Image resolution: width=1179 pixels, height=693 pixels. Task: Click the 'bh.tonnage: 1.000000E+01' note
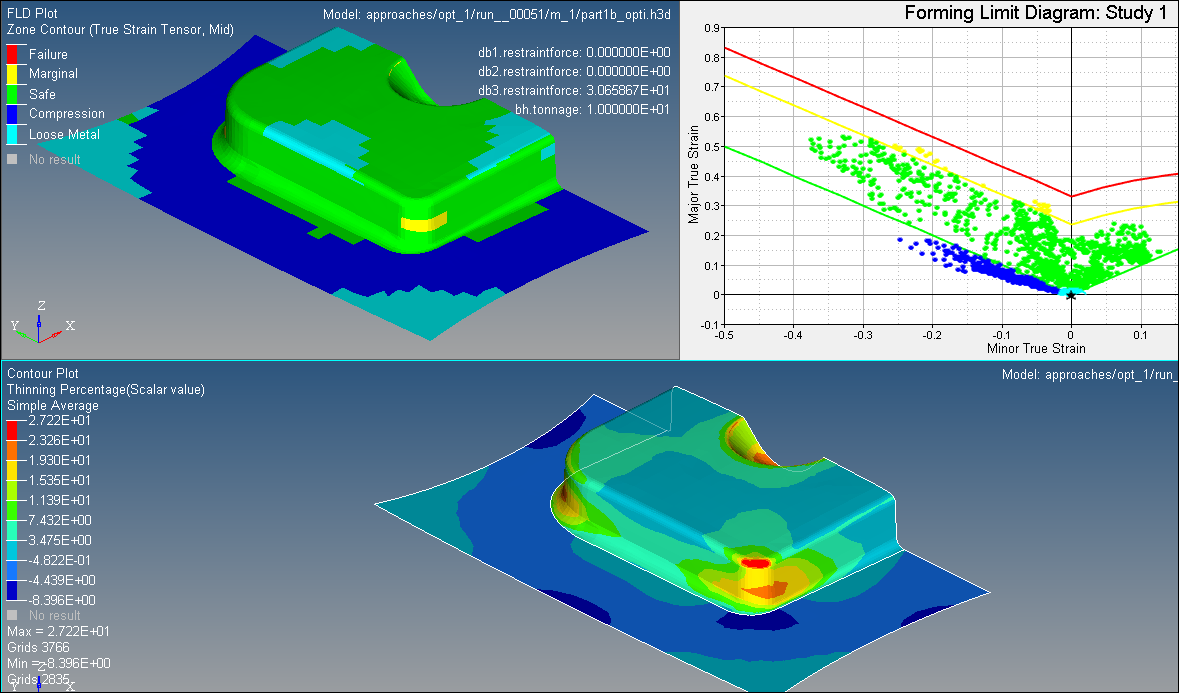click(x=593, y=109)
